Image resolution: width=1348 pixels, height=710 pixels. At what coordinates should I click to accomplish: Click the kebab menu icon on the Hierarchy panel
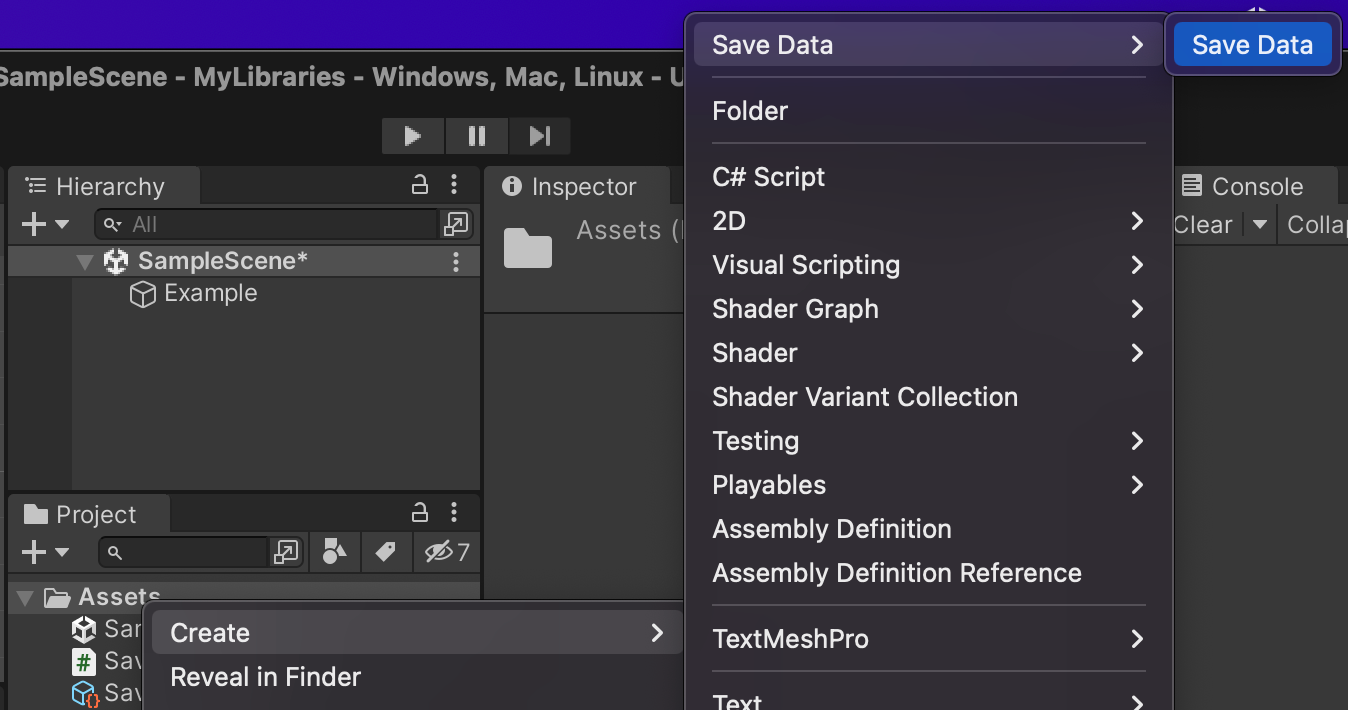point(454,184)
